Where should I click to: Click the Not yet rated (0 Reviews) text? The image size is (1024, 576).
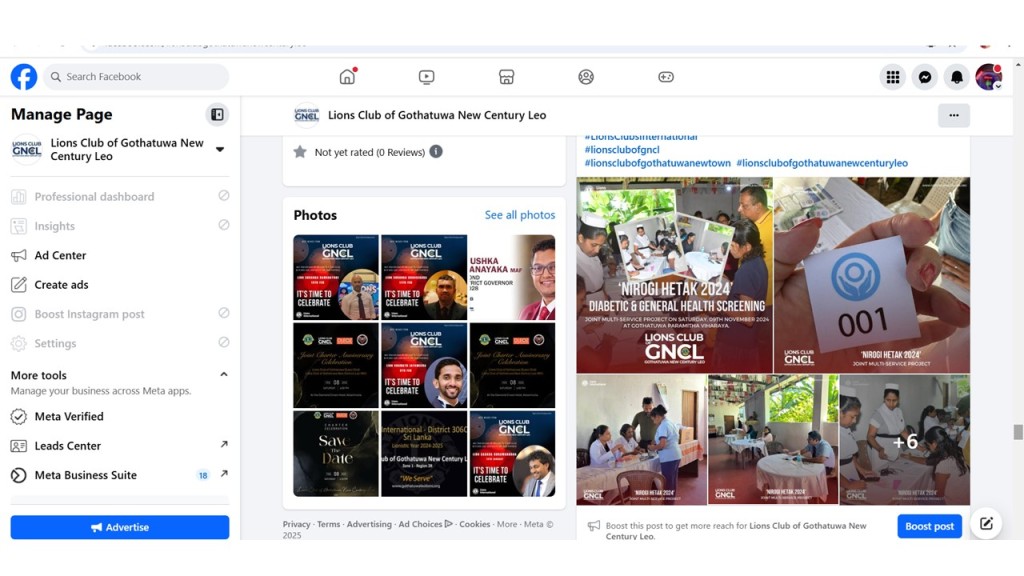coord(370,152)
